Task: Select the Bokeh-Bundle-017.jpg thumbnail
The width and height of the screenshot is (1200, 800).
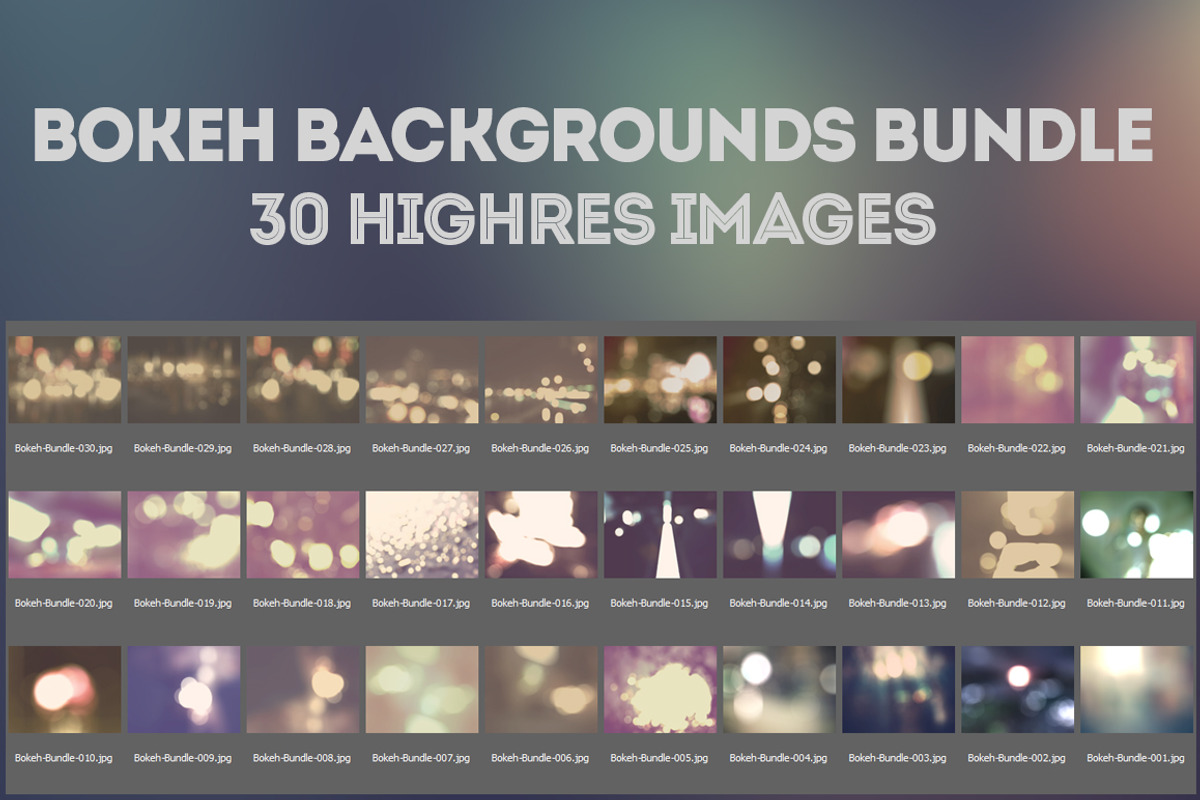Action: (422, 535)
